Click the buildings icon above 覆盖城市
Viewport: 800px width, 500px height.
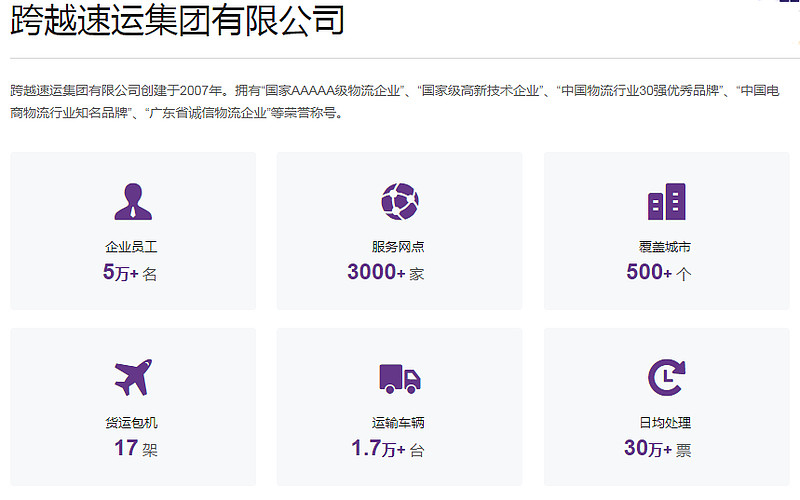click(667, 202)
